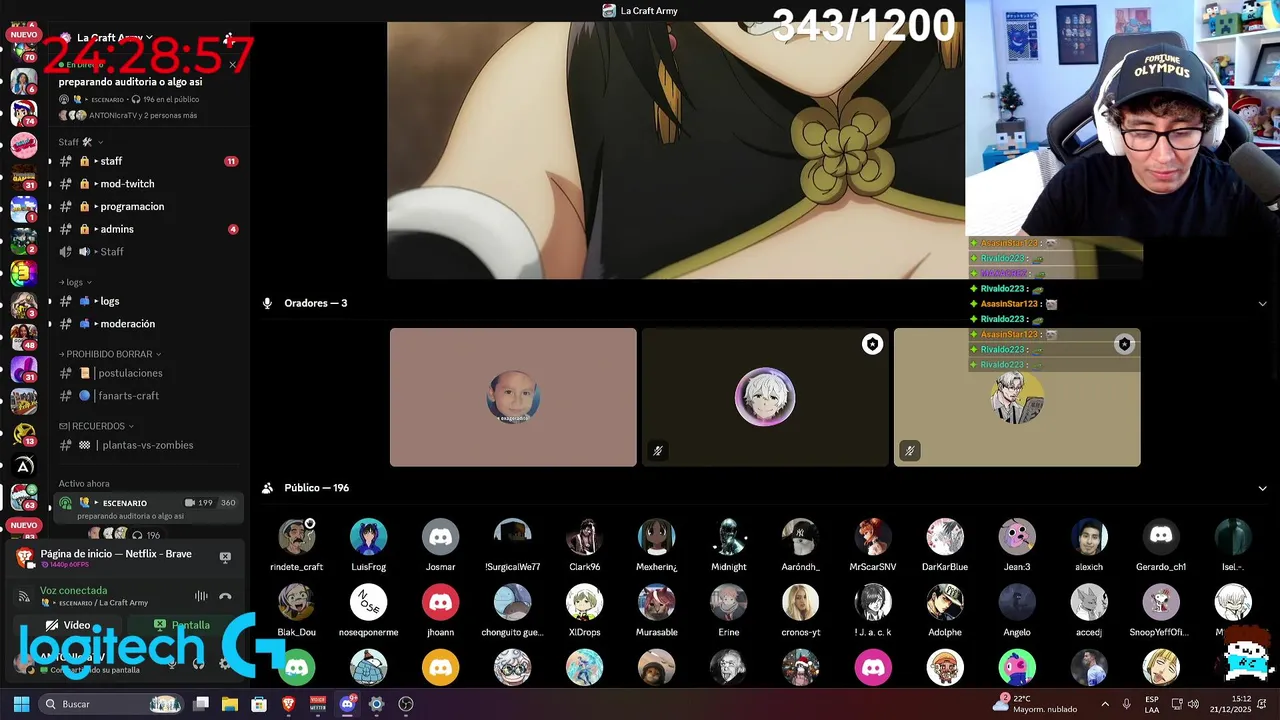Turn on camera with the Vídeo button
Screen dimensions: 1280x720
coord(68,625)
